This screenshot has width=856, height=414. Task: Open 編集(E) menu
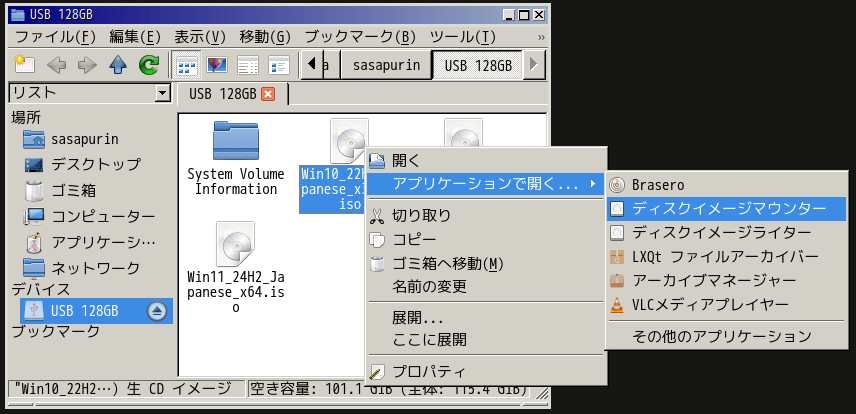click(x=135, y=37)
